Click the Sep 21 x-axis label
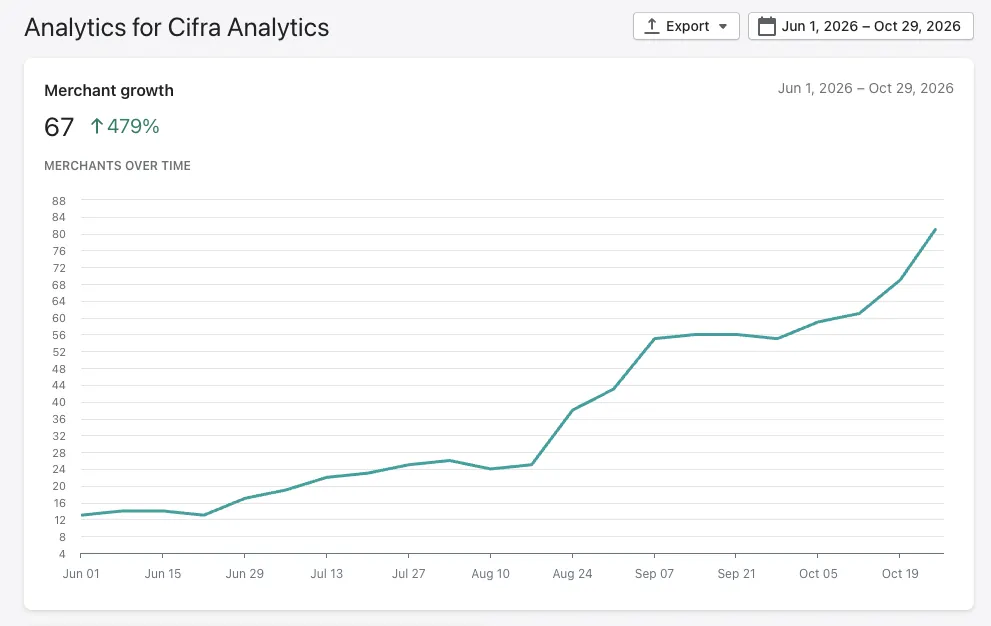The width and height of the screenshot is (991, 626). point(736,574)
